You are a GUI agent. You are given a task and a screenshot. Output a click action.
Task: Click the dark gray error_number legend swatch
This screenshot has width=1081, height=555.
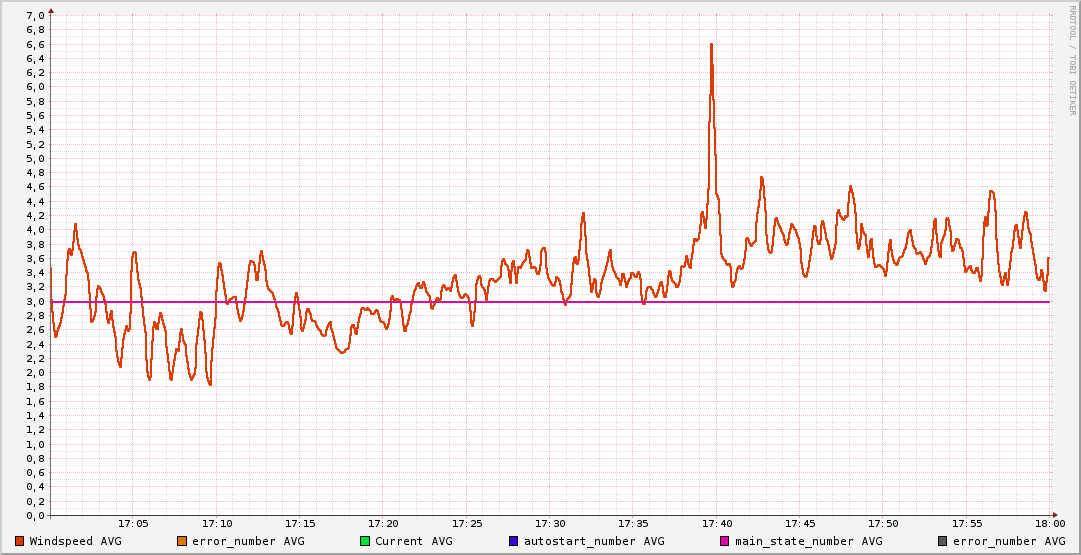[x=943, y=541]
